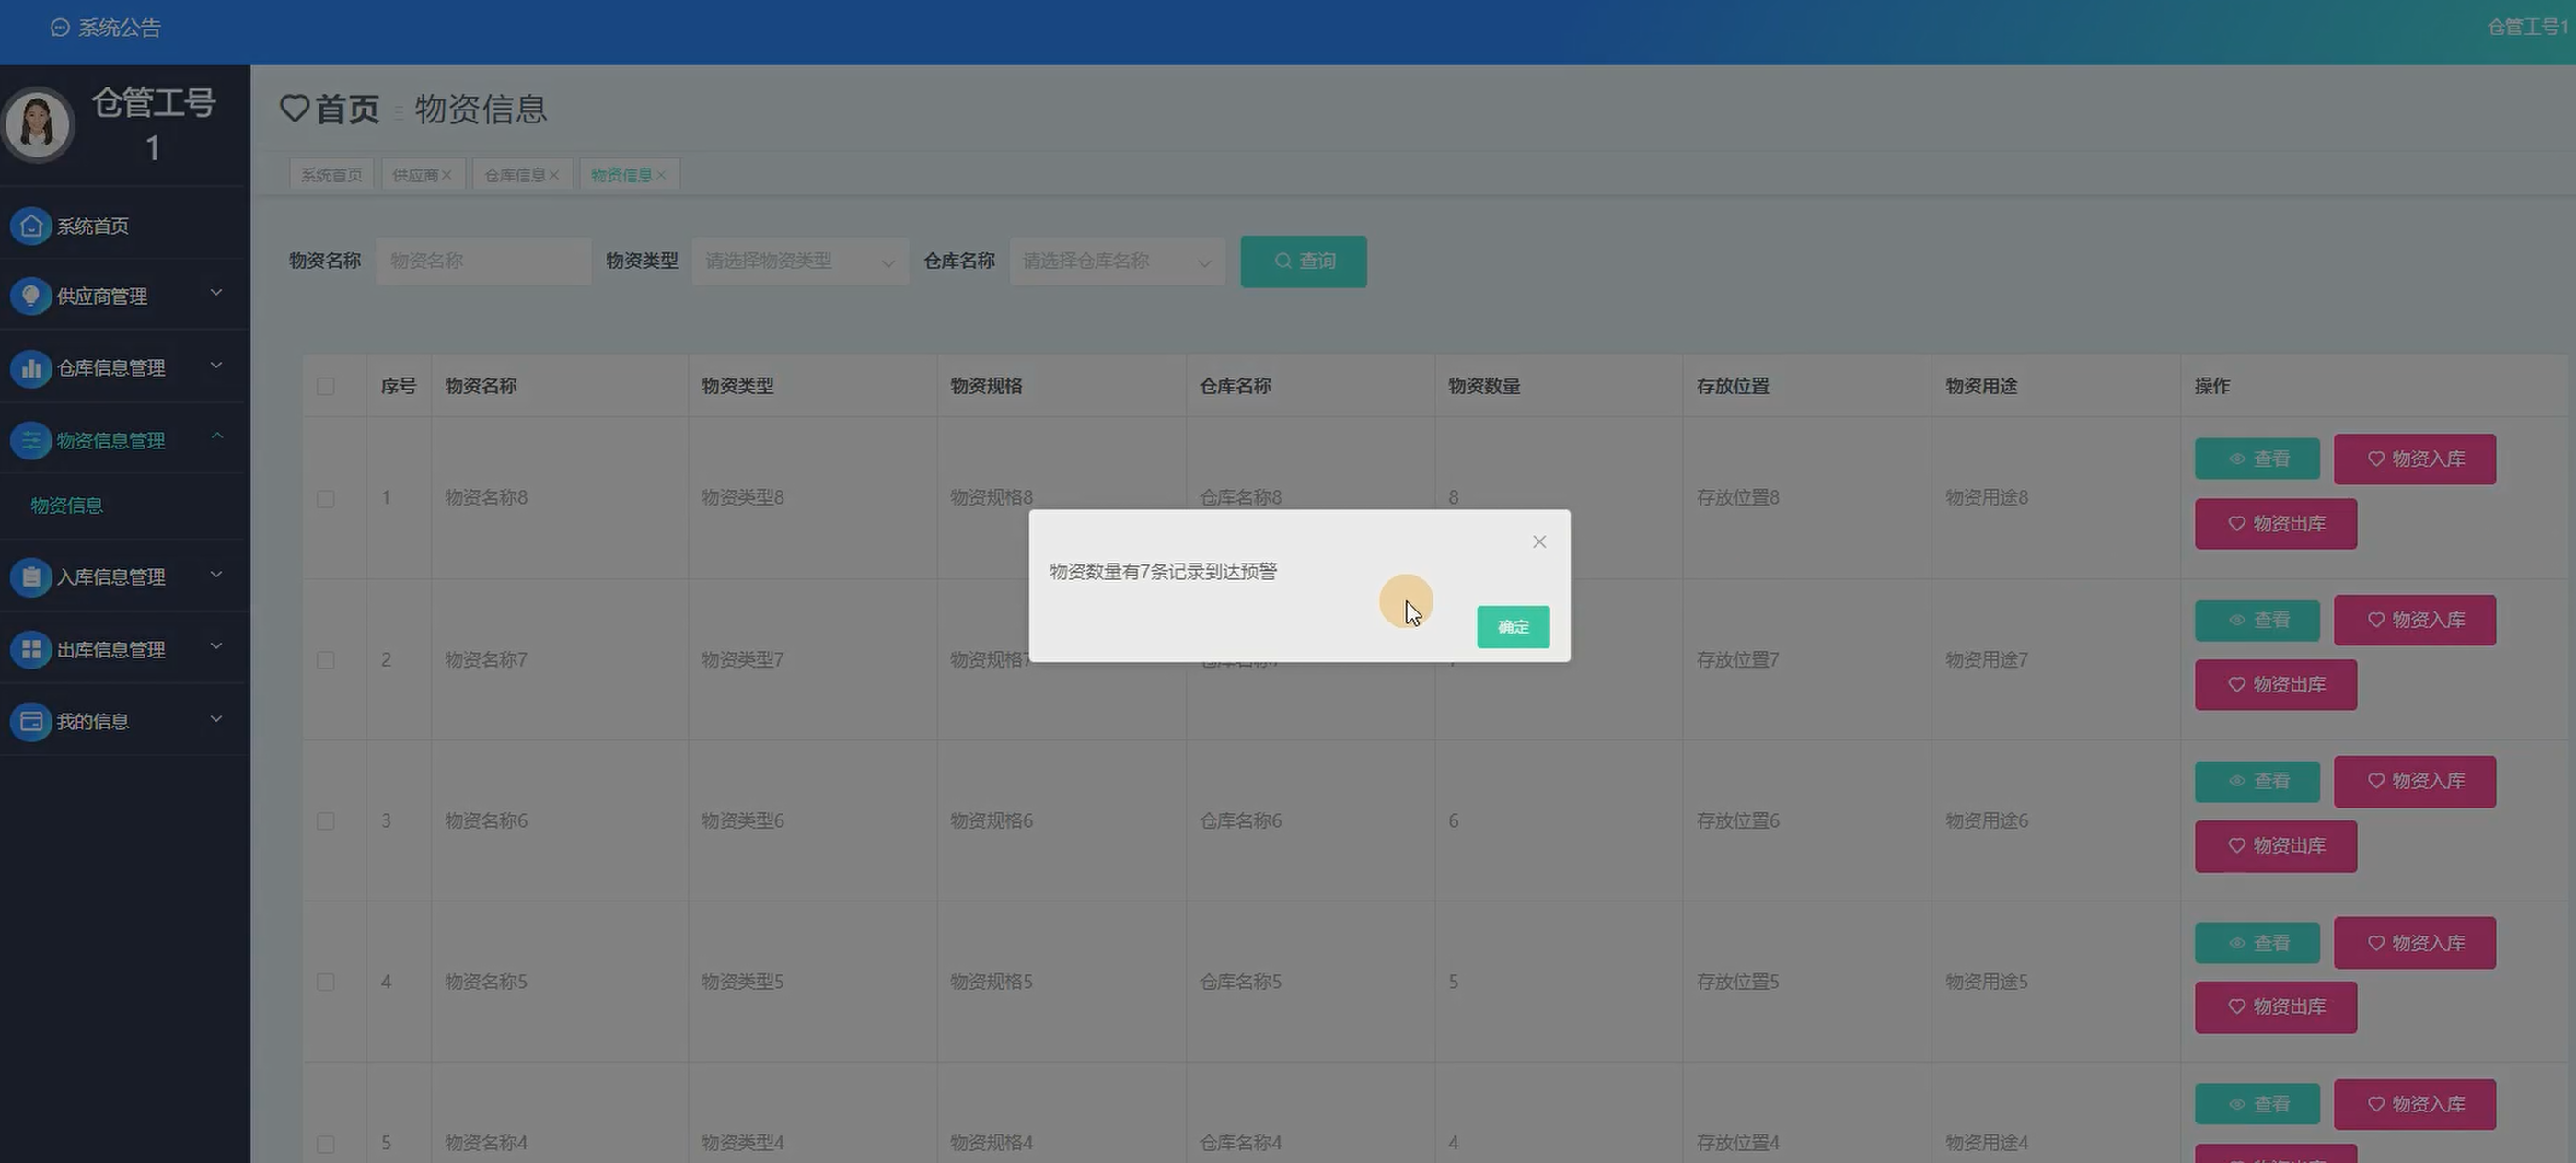Expand the 入库信息管理 menu chevron
The image size is (2576, 1163).
pyautogui.click(x=216, y=574)
